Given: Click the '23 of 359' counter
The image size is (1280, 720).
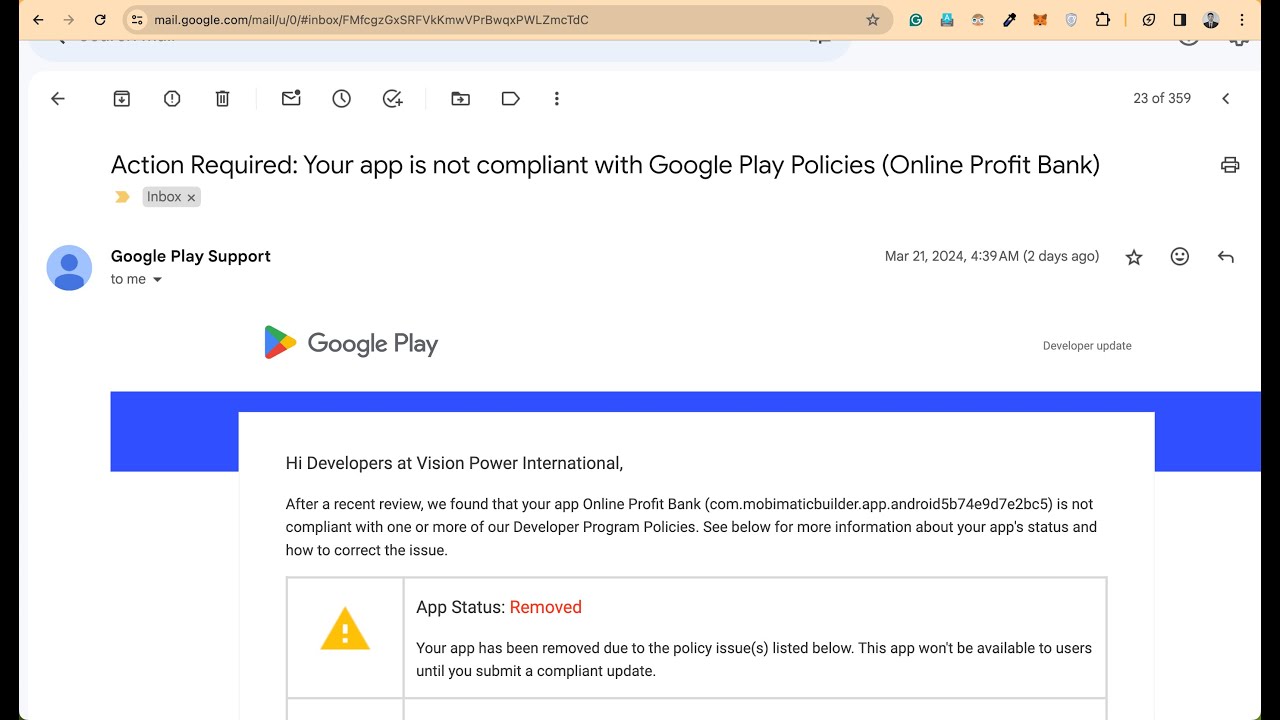Looking at the screenshot, I should click(x=1162, y=98).
